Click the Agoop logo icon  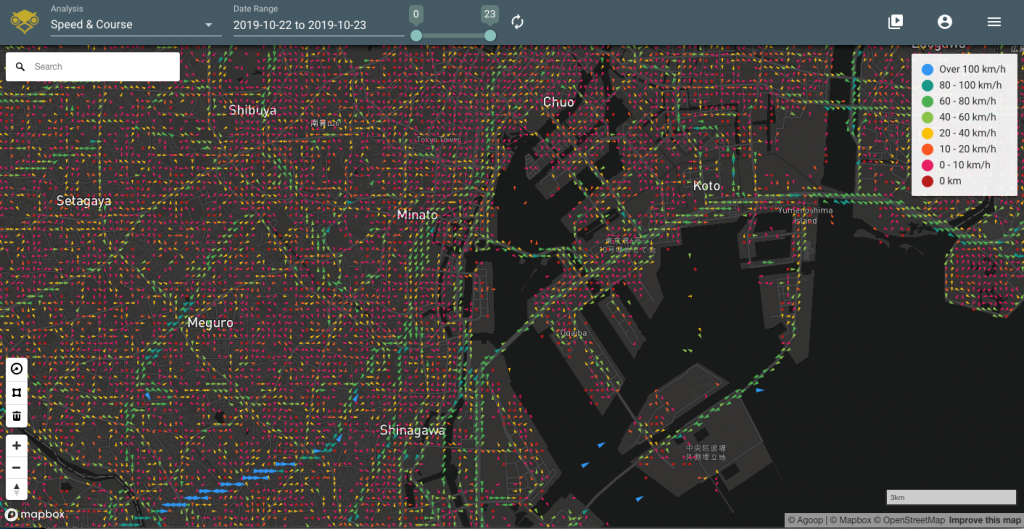pos(23,21)
